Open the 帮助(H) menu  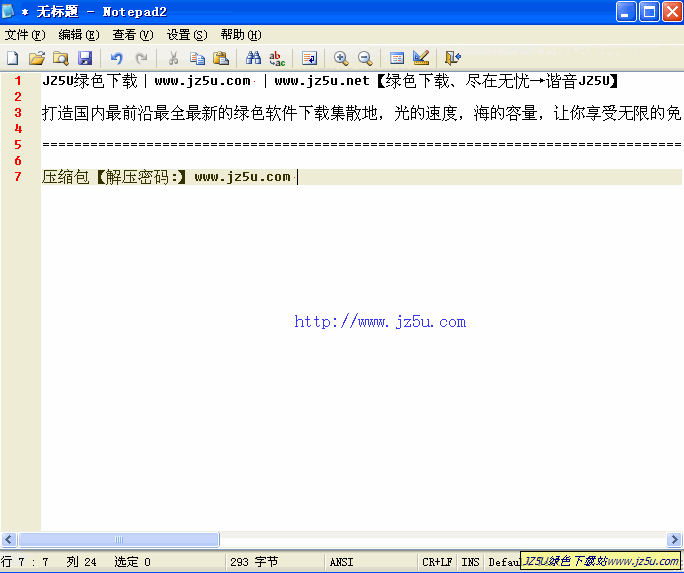point(241,35)
